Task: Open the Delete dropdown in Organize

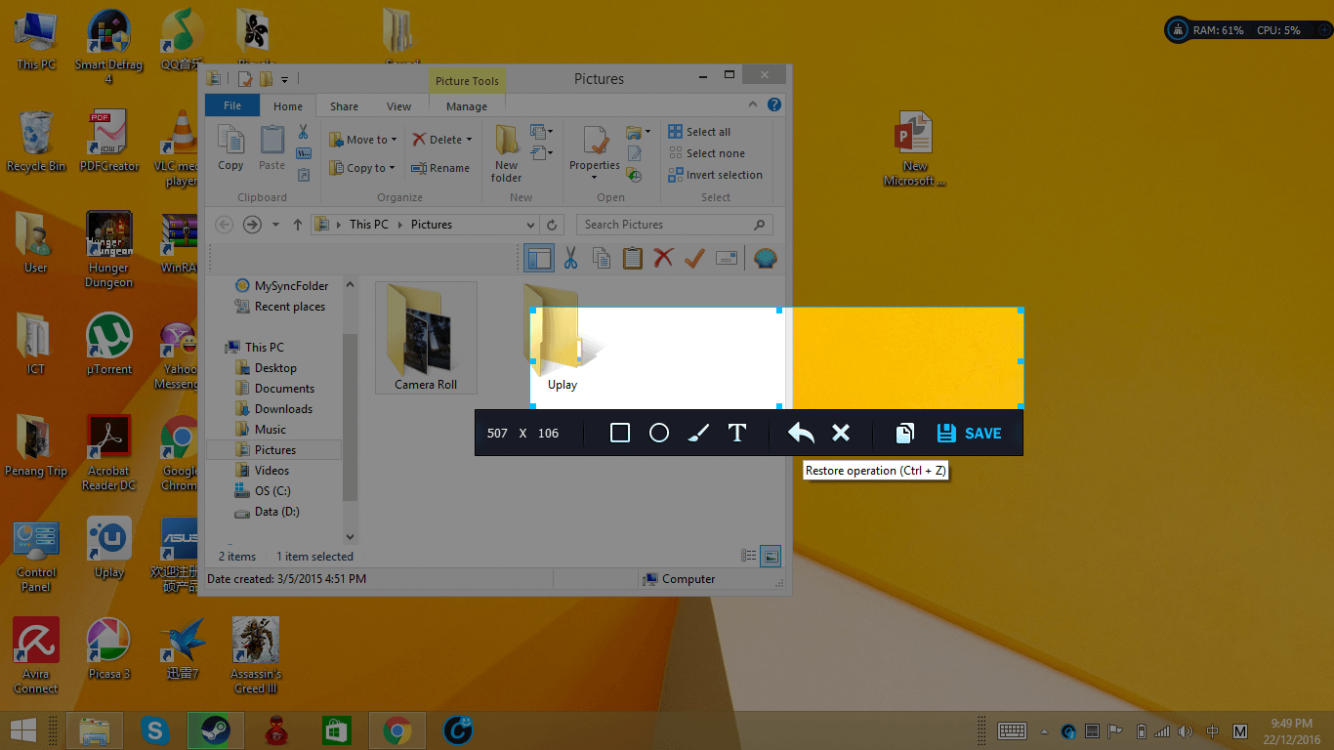Action: click(442, 140)
